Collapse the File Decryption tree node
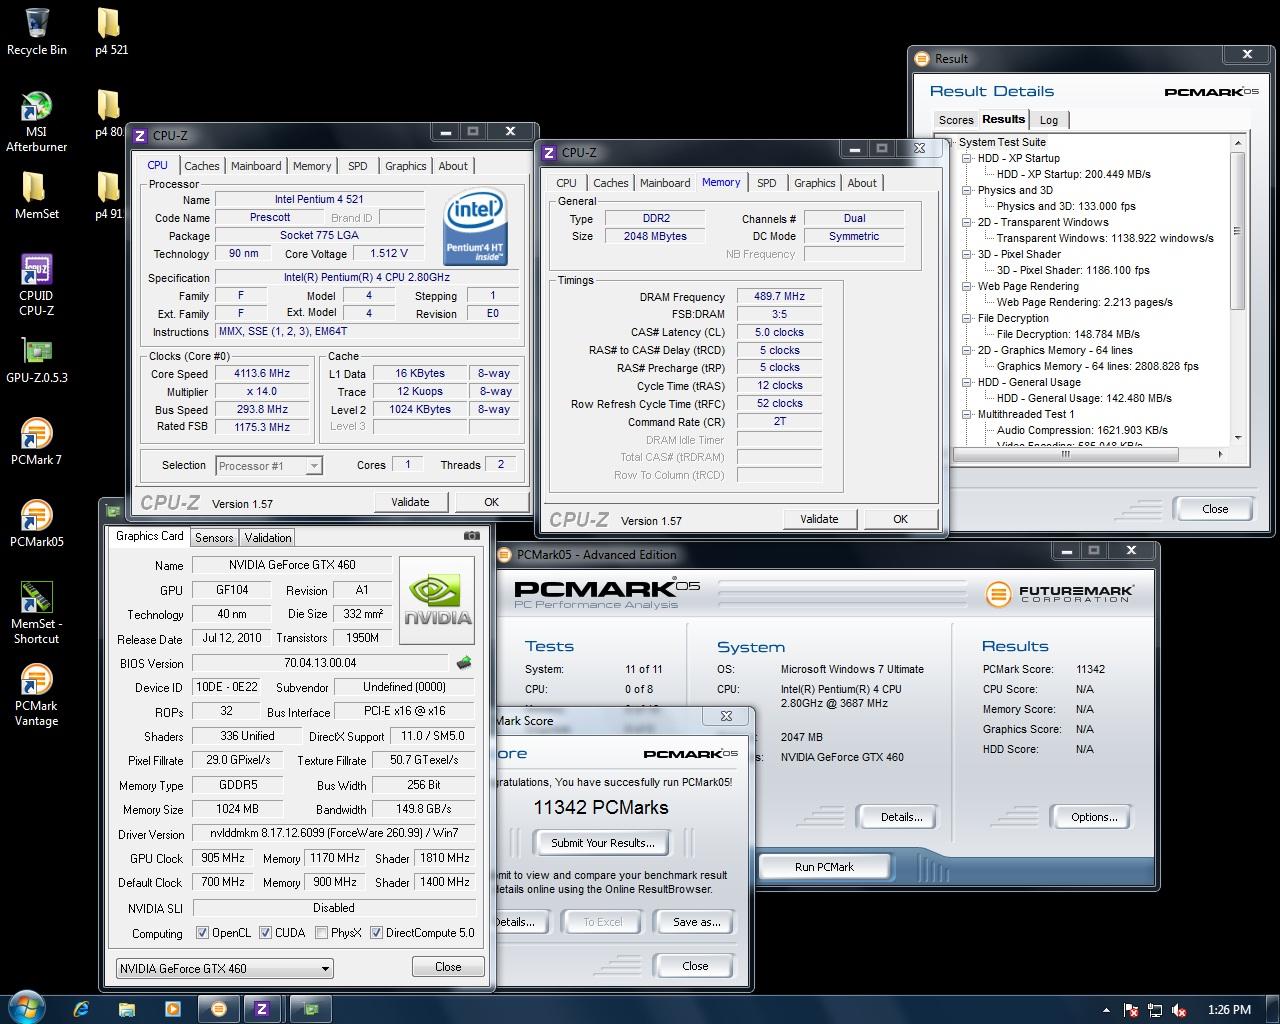Image resolution: width=1280 pixels, height=1024 pixels. tap(967, 318)
